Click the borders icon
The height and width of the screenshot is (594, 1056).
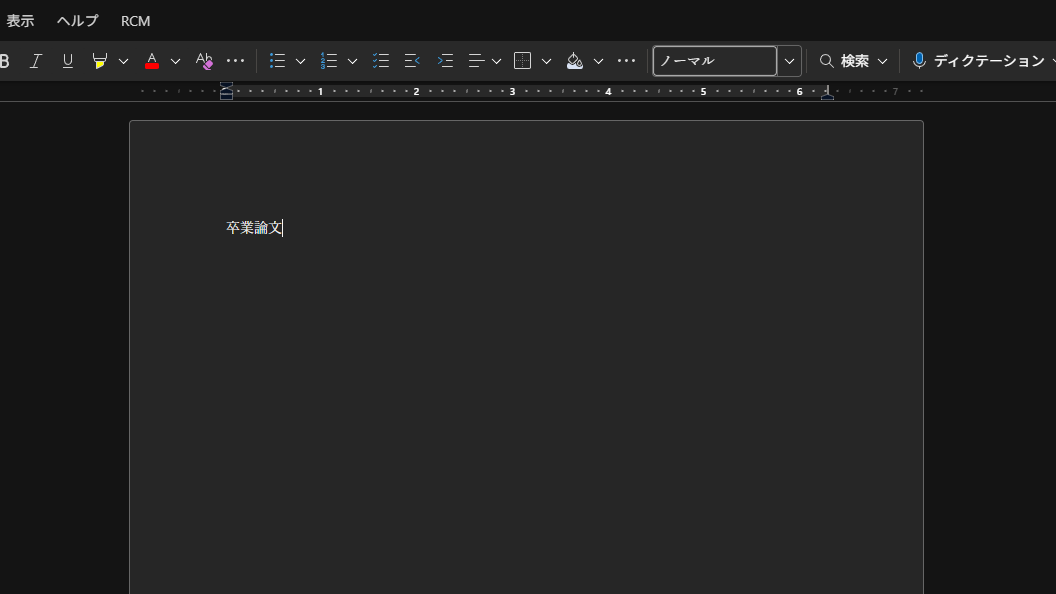tap(522, 61)
